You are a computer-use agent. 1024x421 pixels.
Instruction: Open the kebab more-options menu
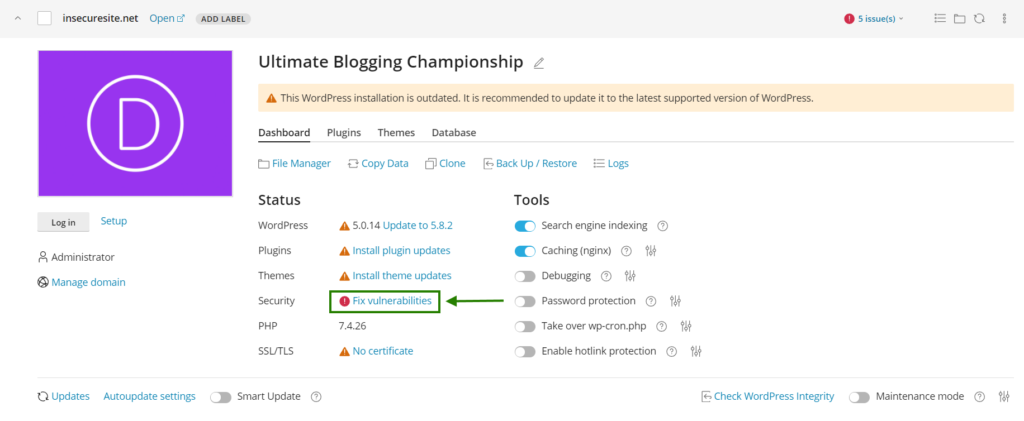point(1004,19)
